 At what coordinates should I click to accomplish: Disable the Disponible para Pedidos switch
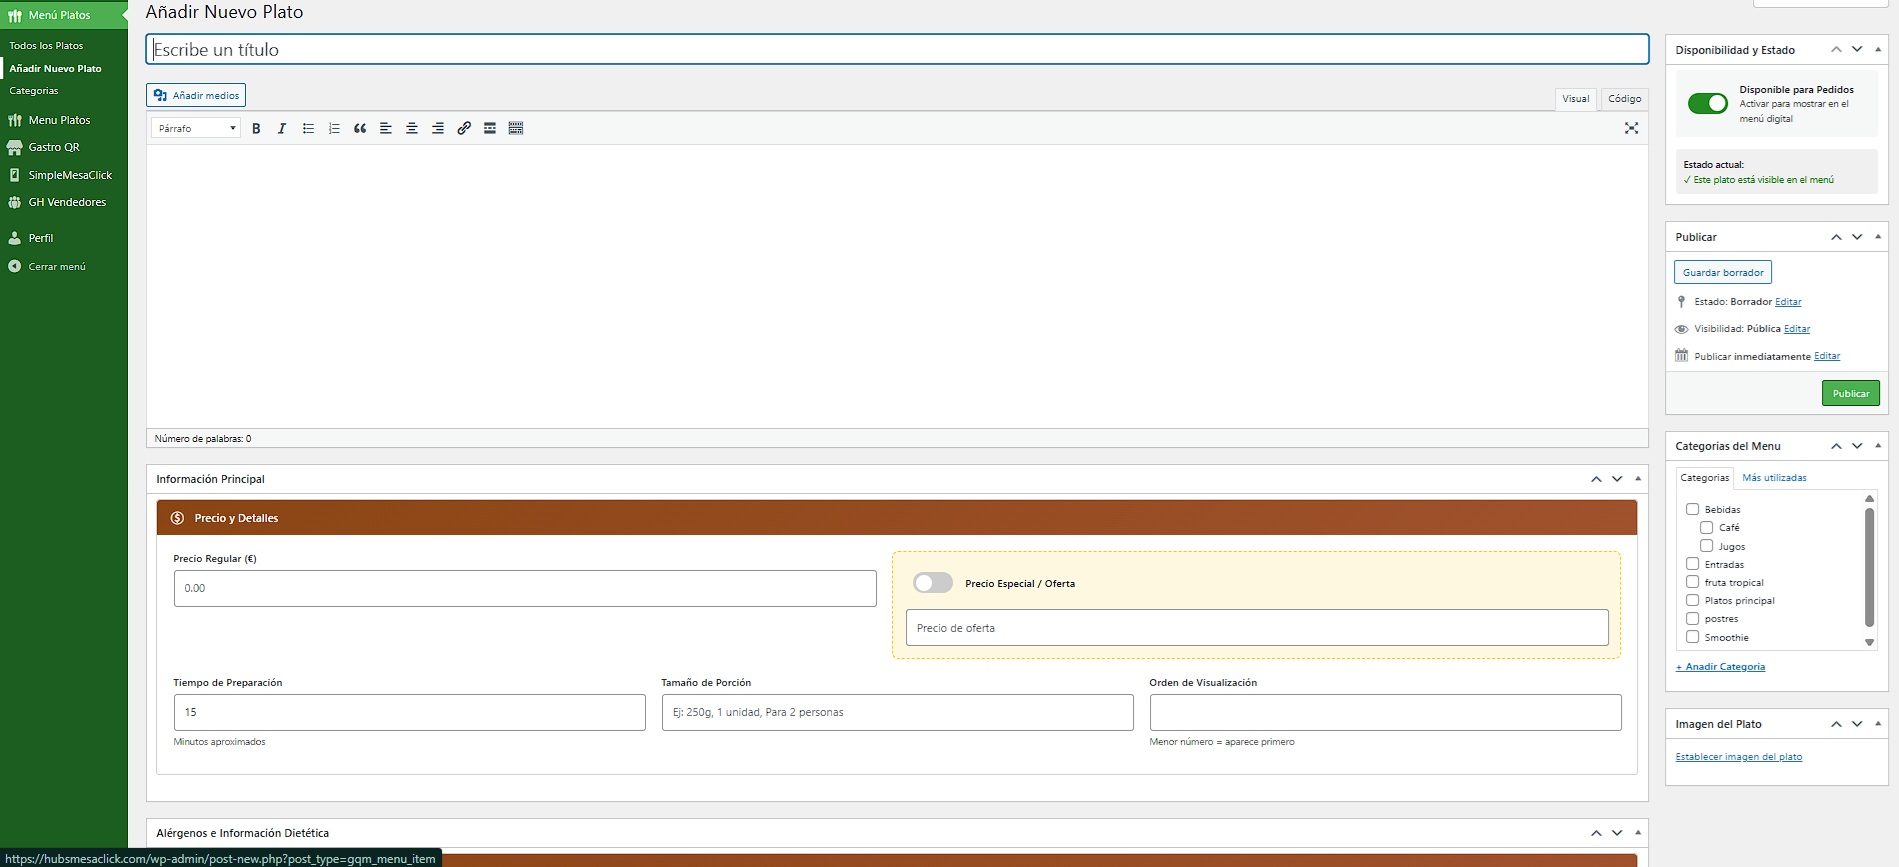pyautogui.click(x=1707, y=104)
